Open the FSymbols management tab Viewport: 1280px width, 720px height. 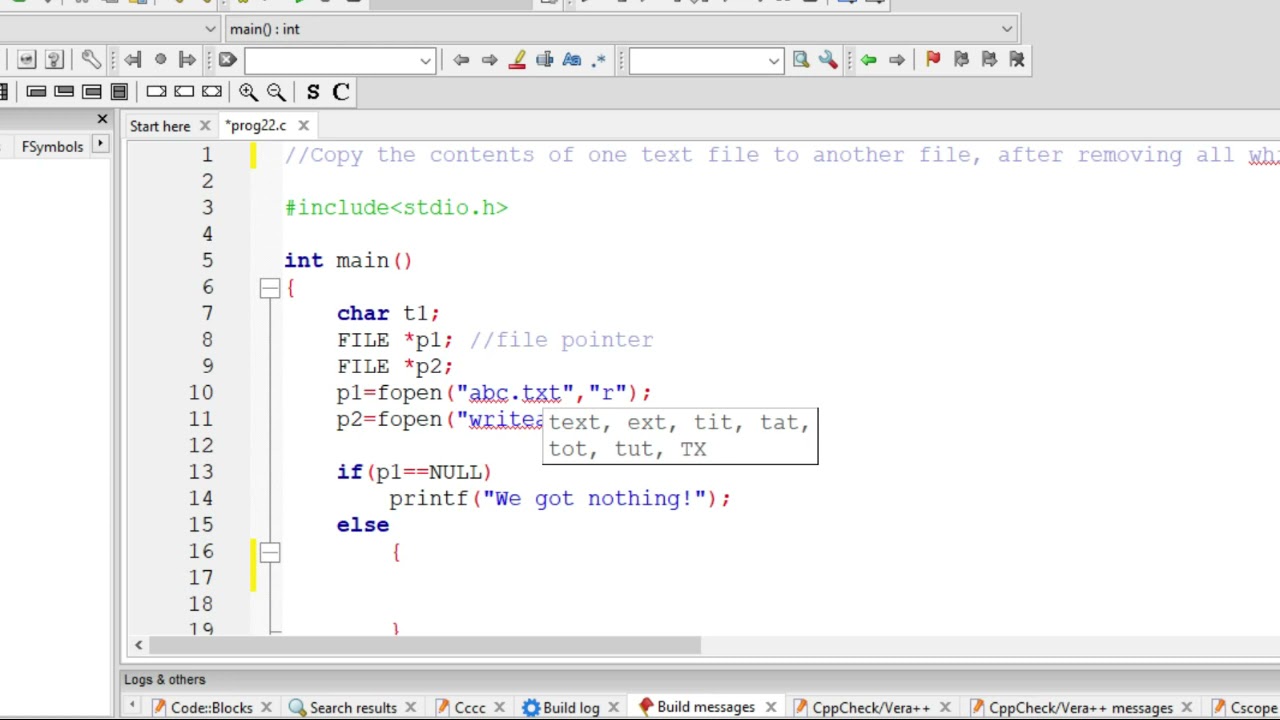[x=53, y=147]
